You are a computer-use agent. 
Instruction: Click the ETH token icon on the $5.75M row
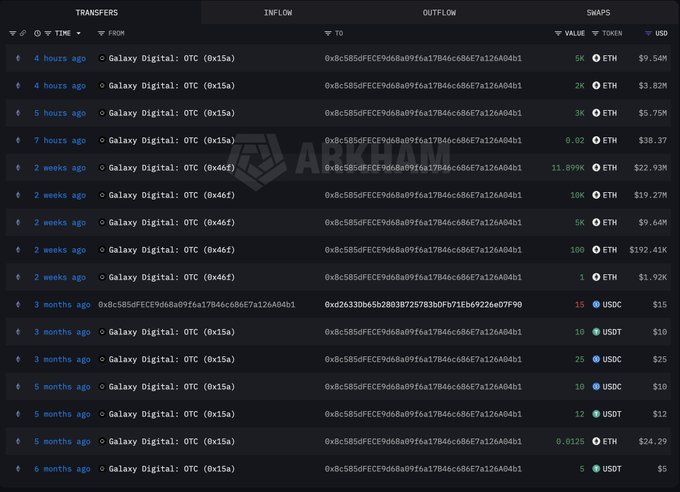(x=596, y=113)
